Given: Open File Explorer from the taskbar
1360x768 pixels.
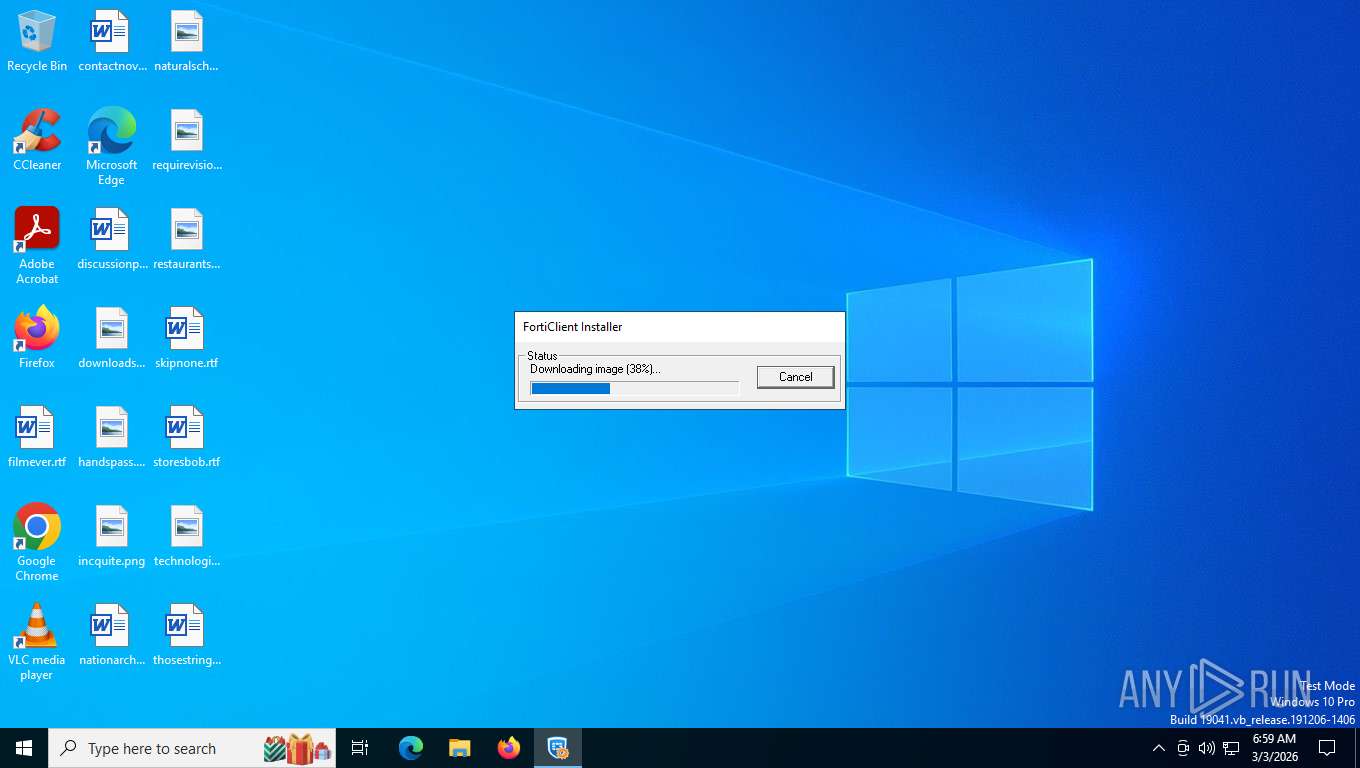Looking at the screenshot, I should (460, 748).
